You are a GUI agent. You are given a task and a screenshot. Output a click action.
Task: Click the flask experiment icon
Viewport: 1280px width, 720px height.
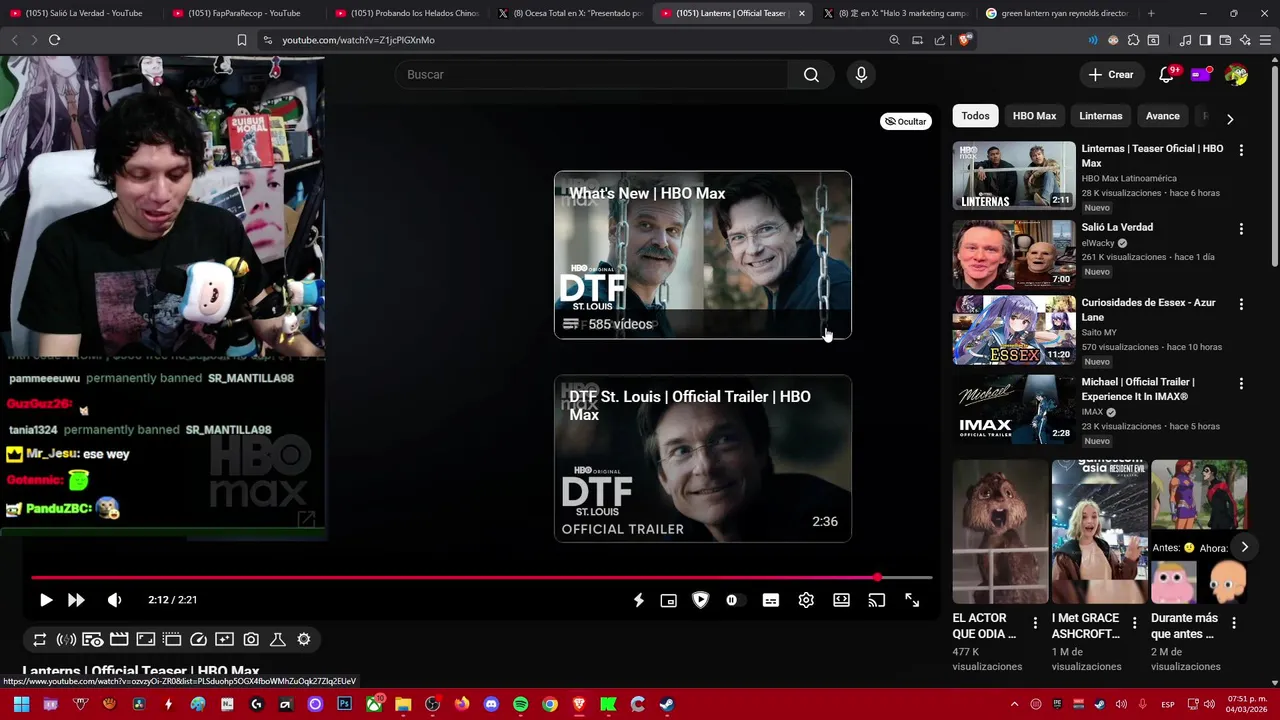tap(278, 639)
